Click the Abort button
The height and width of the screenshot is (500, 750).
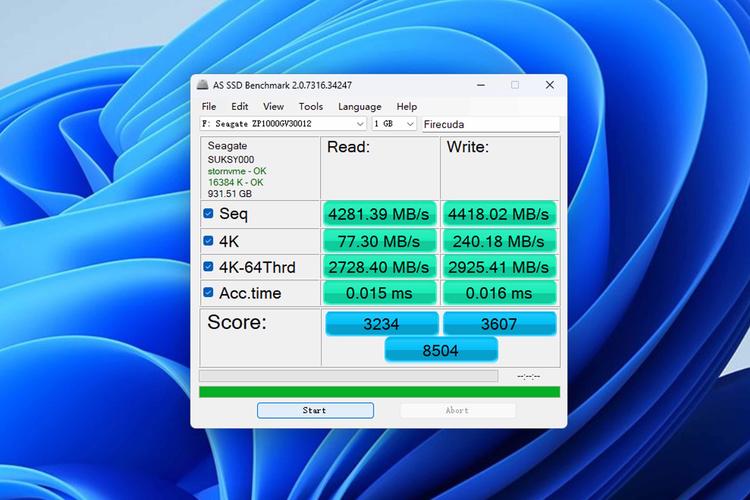[x=457, y=411]
